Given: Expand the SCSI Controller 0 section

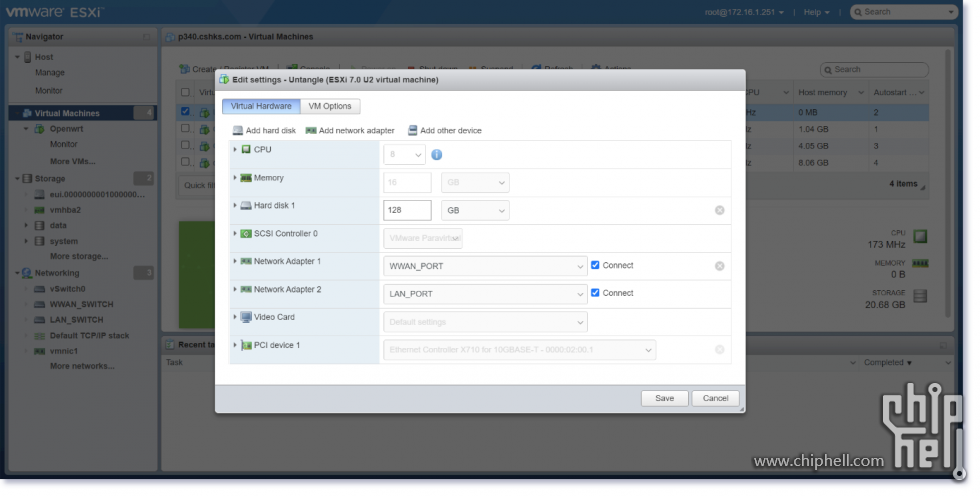Looking at the screenshot, I should click(x=235, y=234).
